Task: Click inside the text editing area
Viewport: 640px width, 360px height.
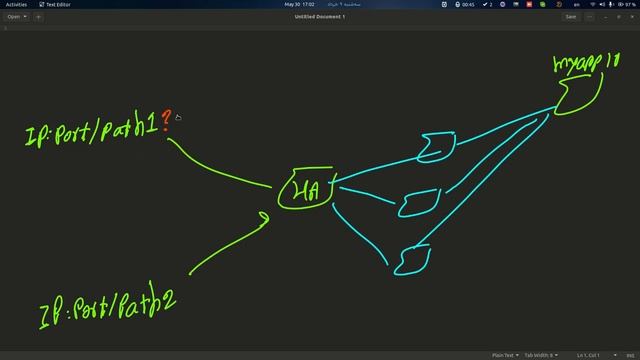Action: [320, 190]
